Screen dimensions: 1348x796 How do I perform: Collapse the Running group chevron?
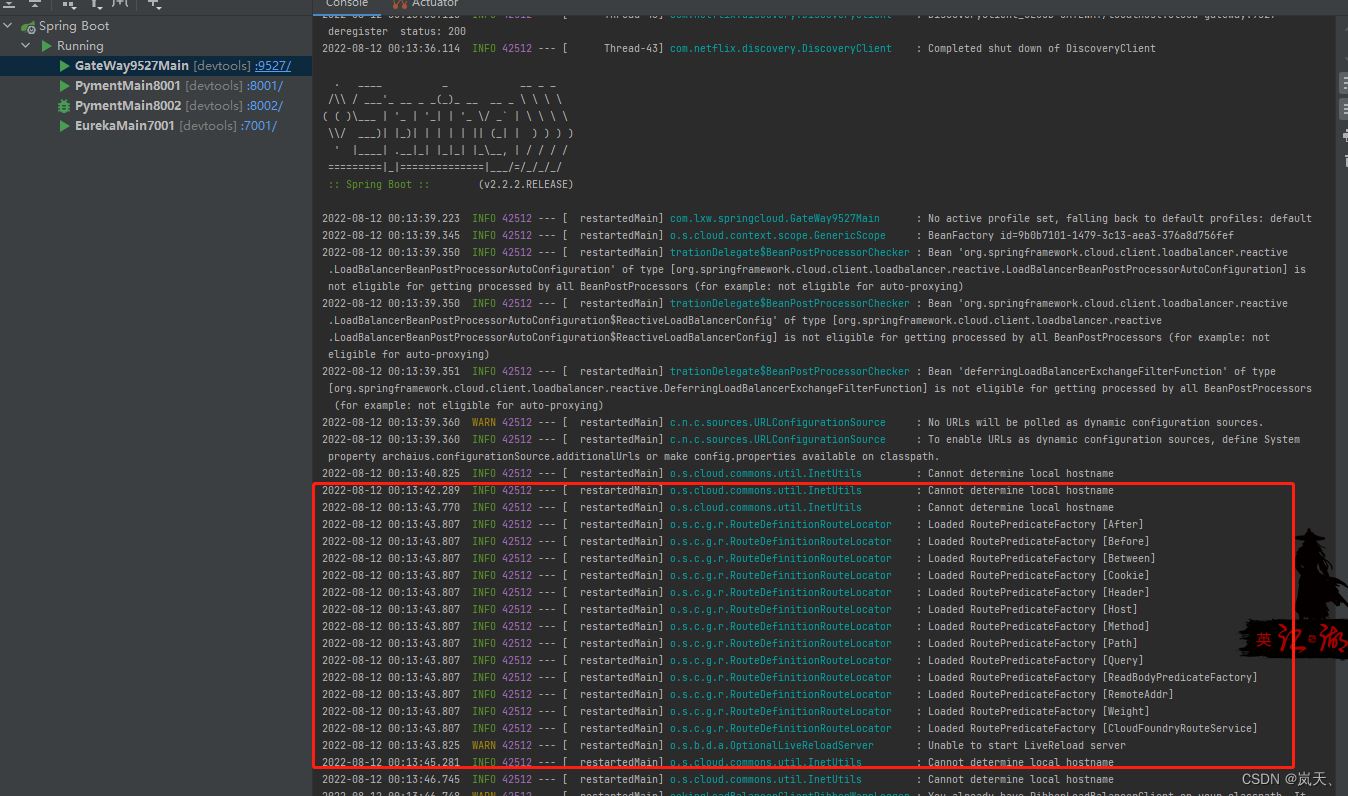(x=26, y=46)
